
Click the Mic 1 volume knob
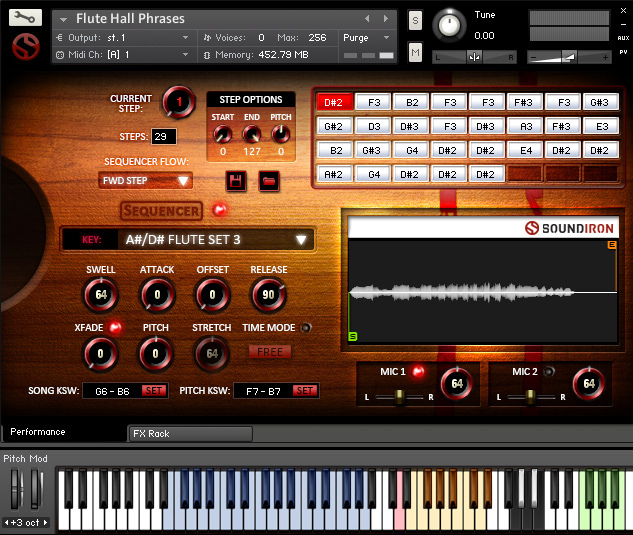457,383
